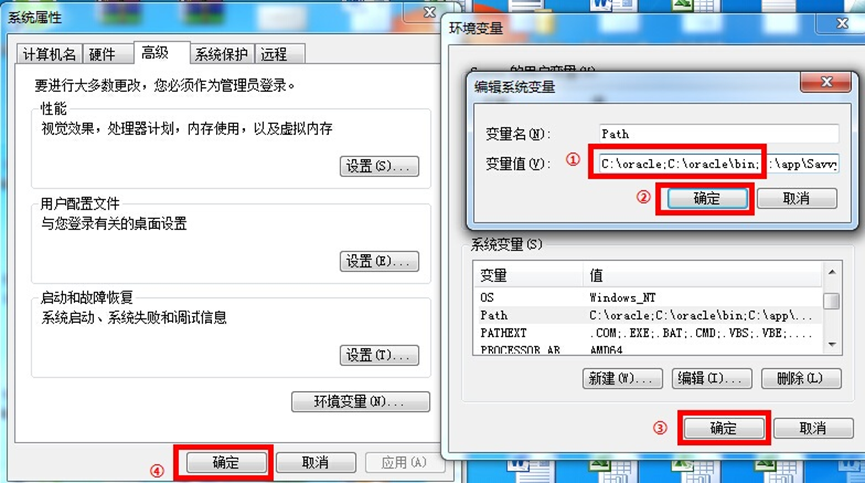Close the 编辑系统变量 dialog with X
The image size is (865, 483).
(x=825, y=82)
